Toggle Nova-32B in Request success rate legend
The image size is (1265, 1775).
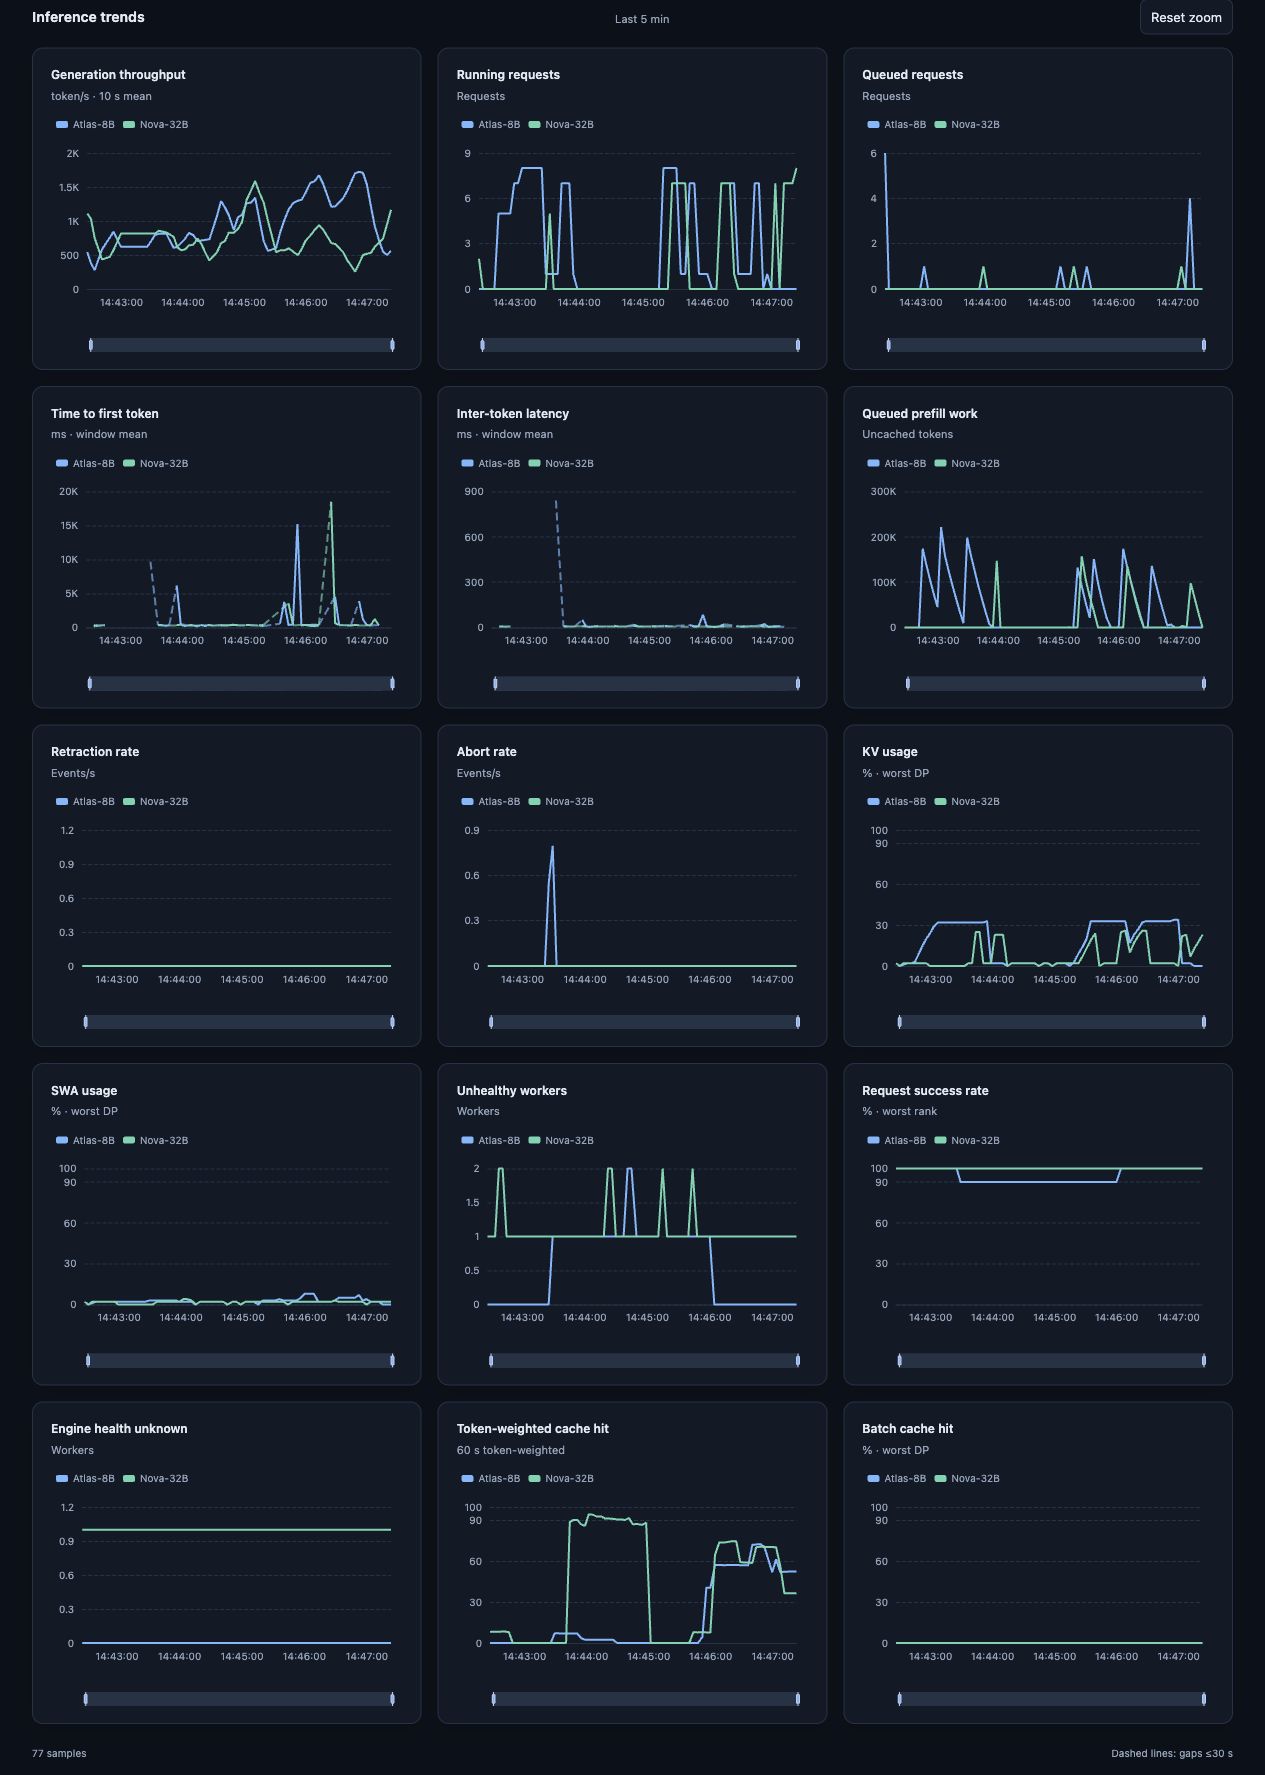click(967, 1141)
